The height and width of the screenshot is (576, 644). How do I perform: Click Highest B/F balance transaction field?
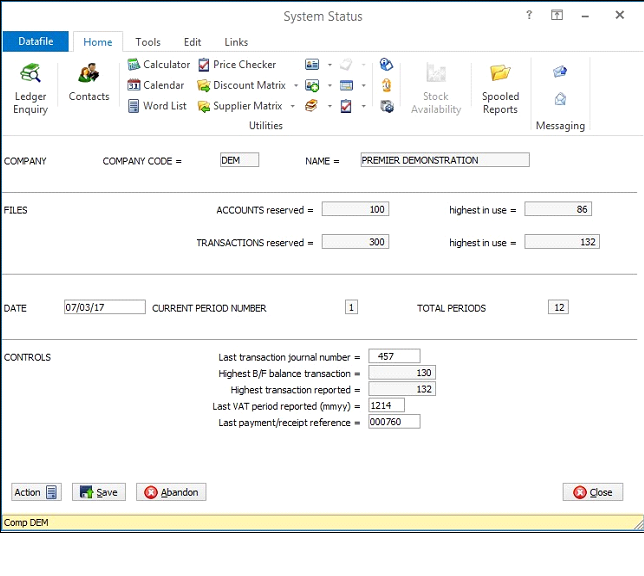(x=402, y=373)
